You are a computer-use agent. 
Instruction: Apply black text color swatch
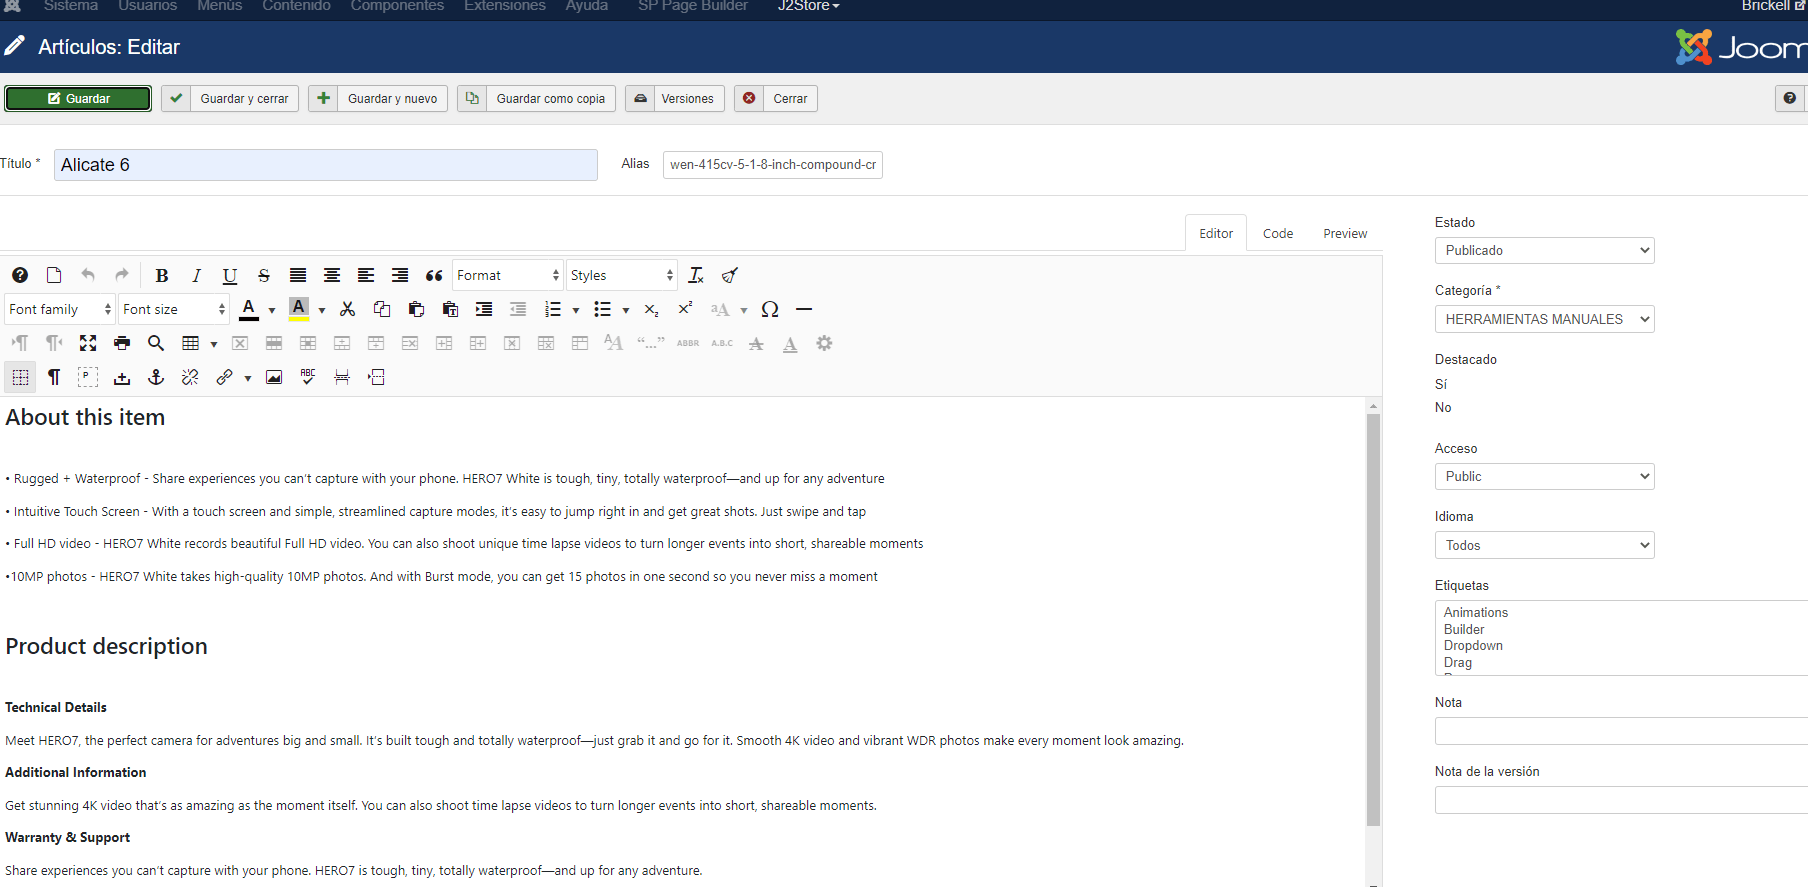(x=249, y=309)
